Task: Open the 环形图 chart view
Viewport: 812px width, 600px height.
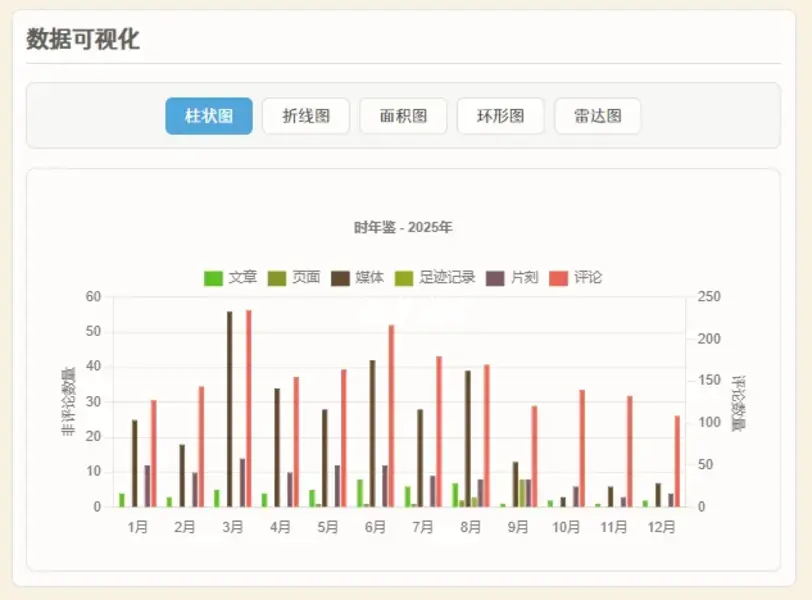Action: 500,116
